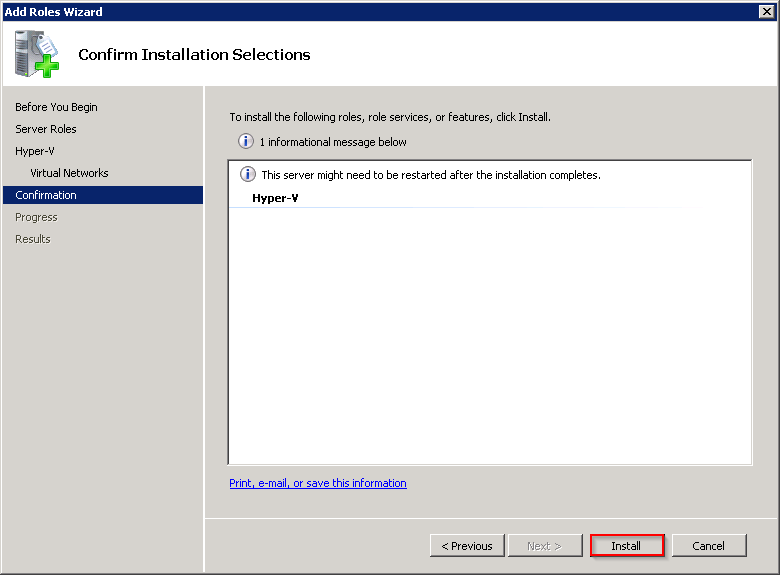This screenshot has width=780, height=575.
Task: Click info icon beside 1 informational message
Action: tap(246, 141)
